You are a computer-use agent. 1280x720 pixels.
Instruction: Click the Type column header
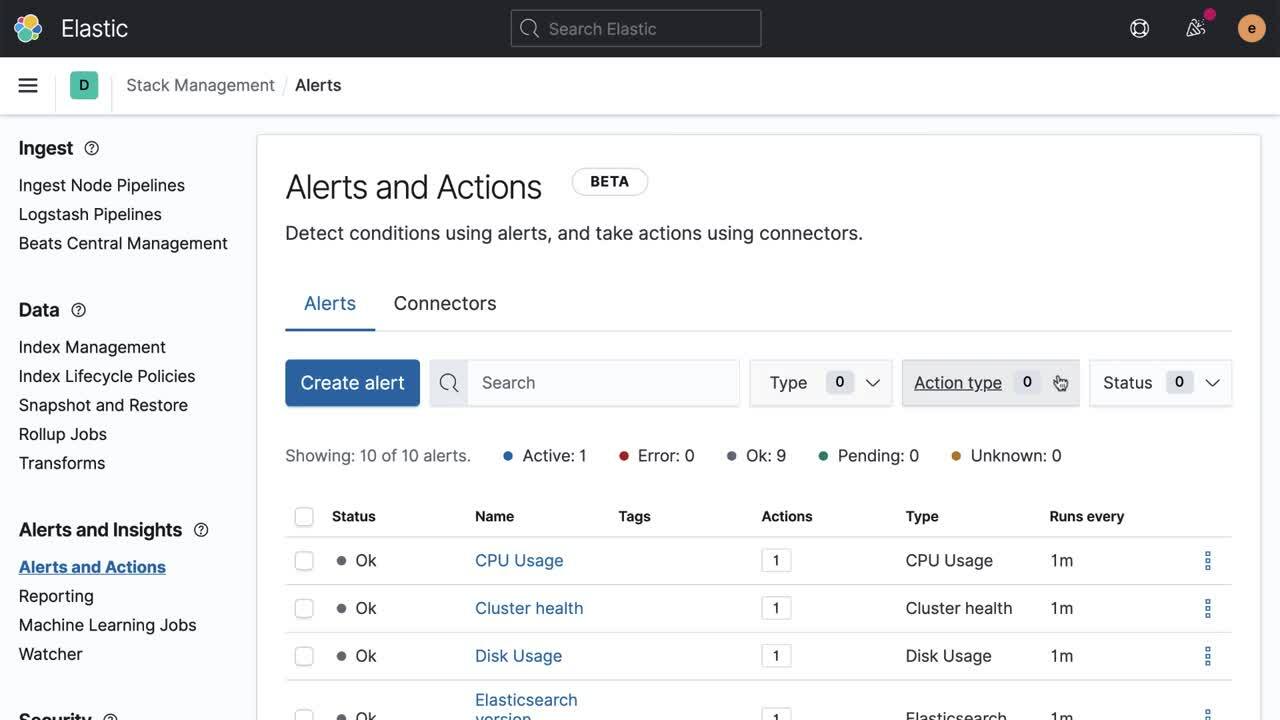pos(922,517)
